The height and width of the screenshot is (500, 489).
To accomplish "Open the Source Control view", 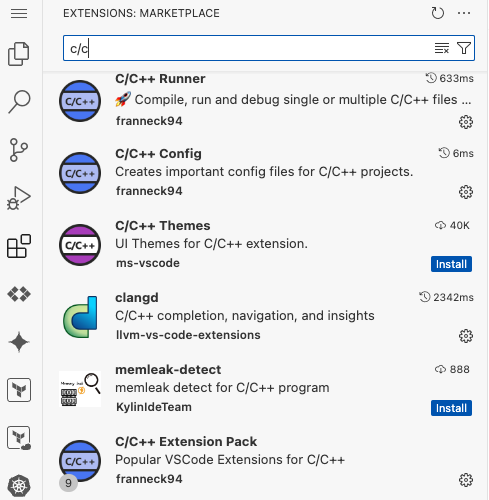I will 19,150.
